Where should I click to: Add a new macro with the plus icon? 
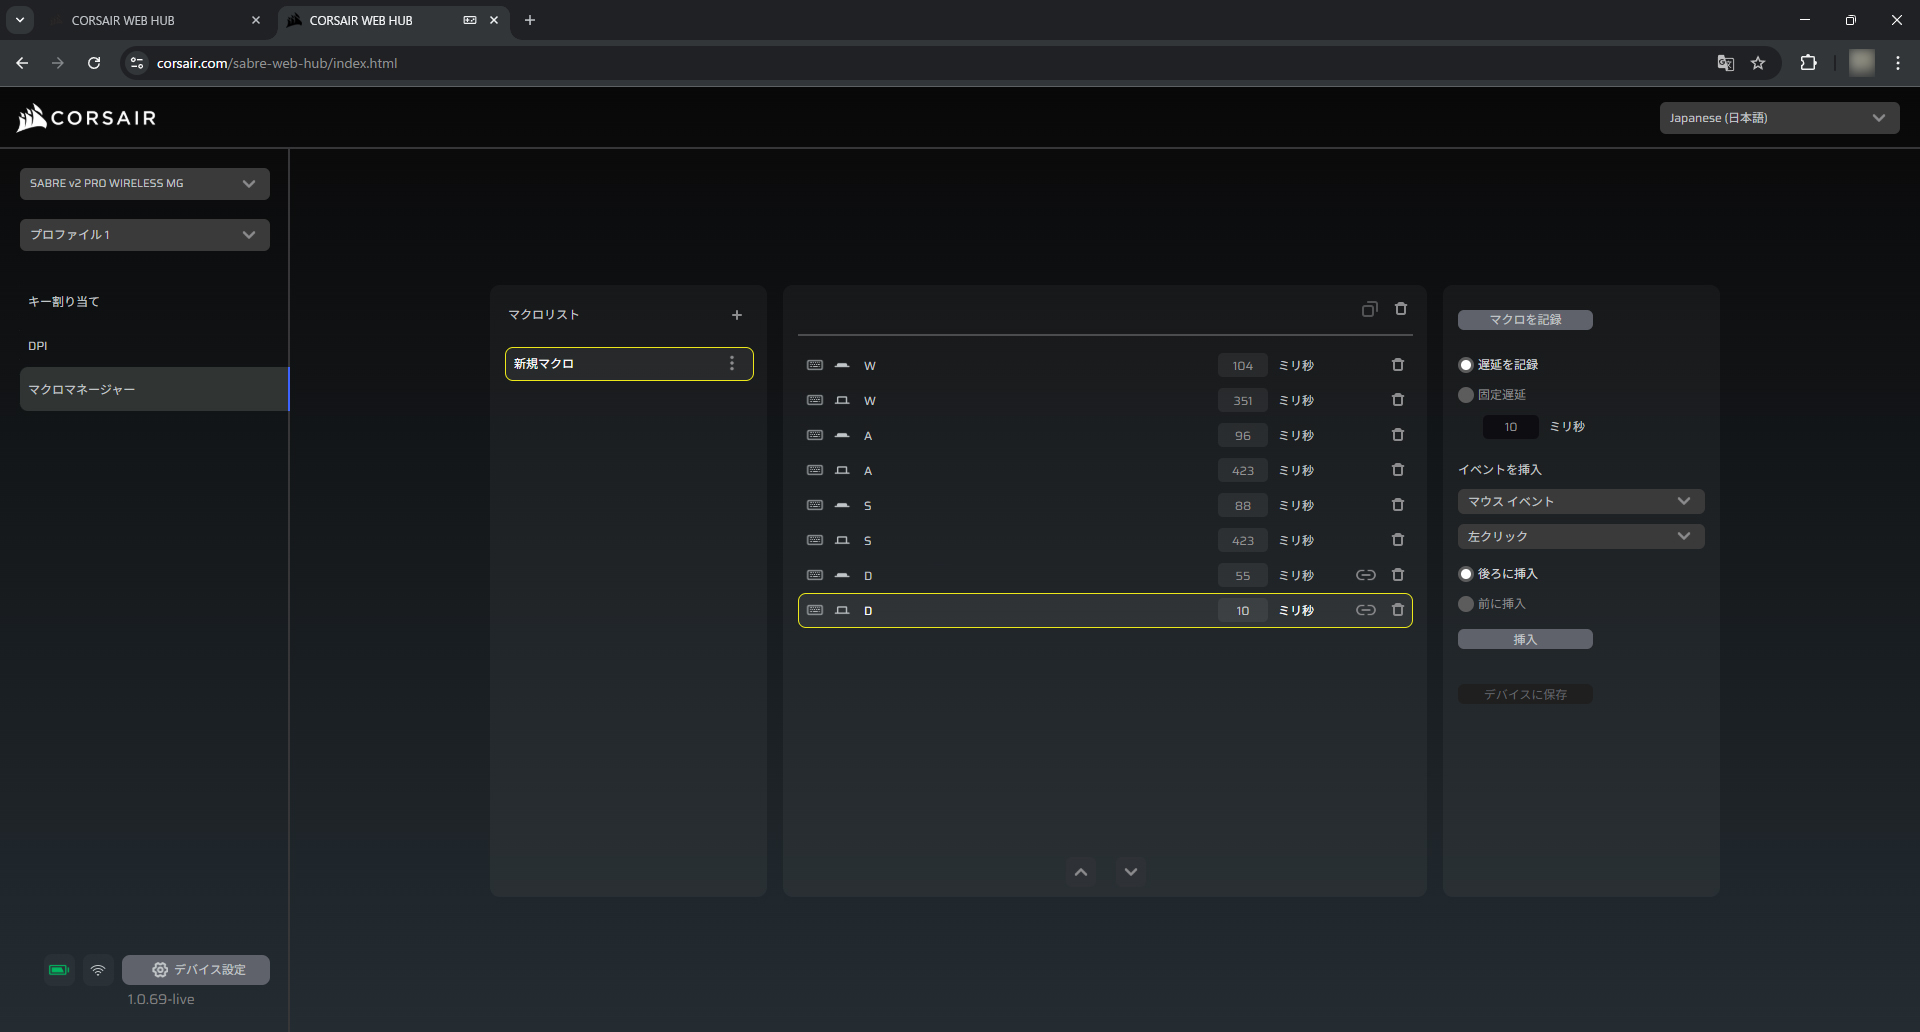pyautogui.click(x=737, y=315)
